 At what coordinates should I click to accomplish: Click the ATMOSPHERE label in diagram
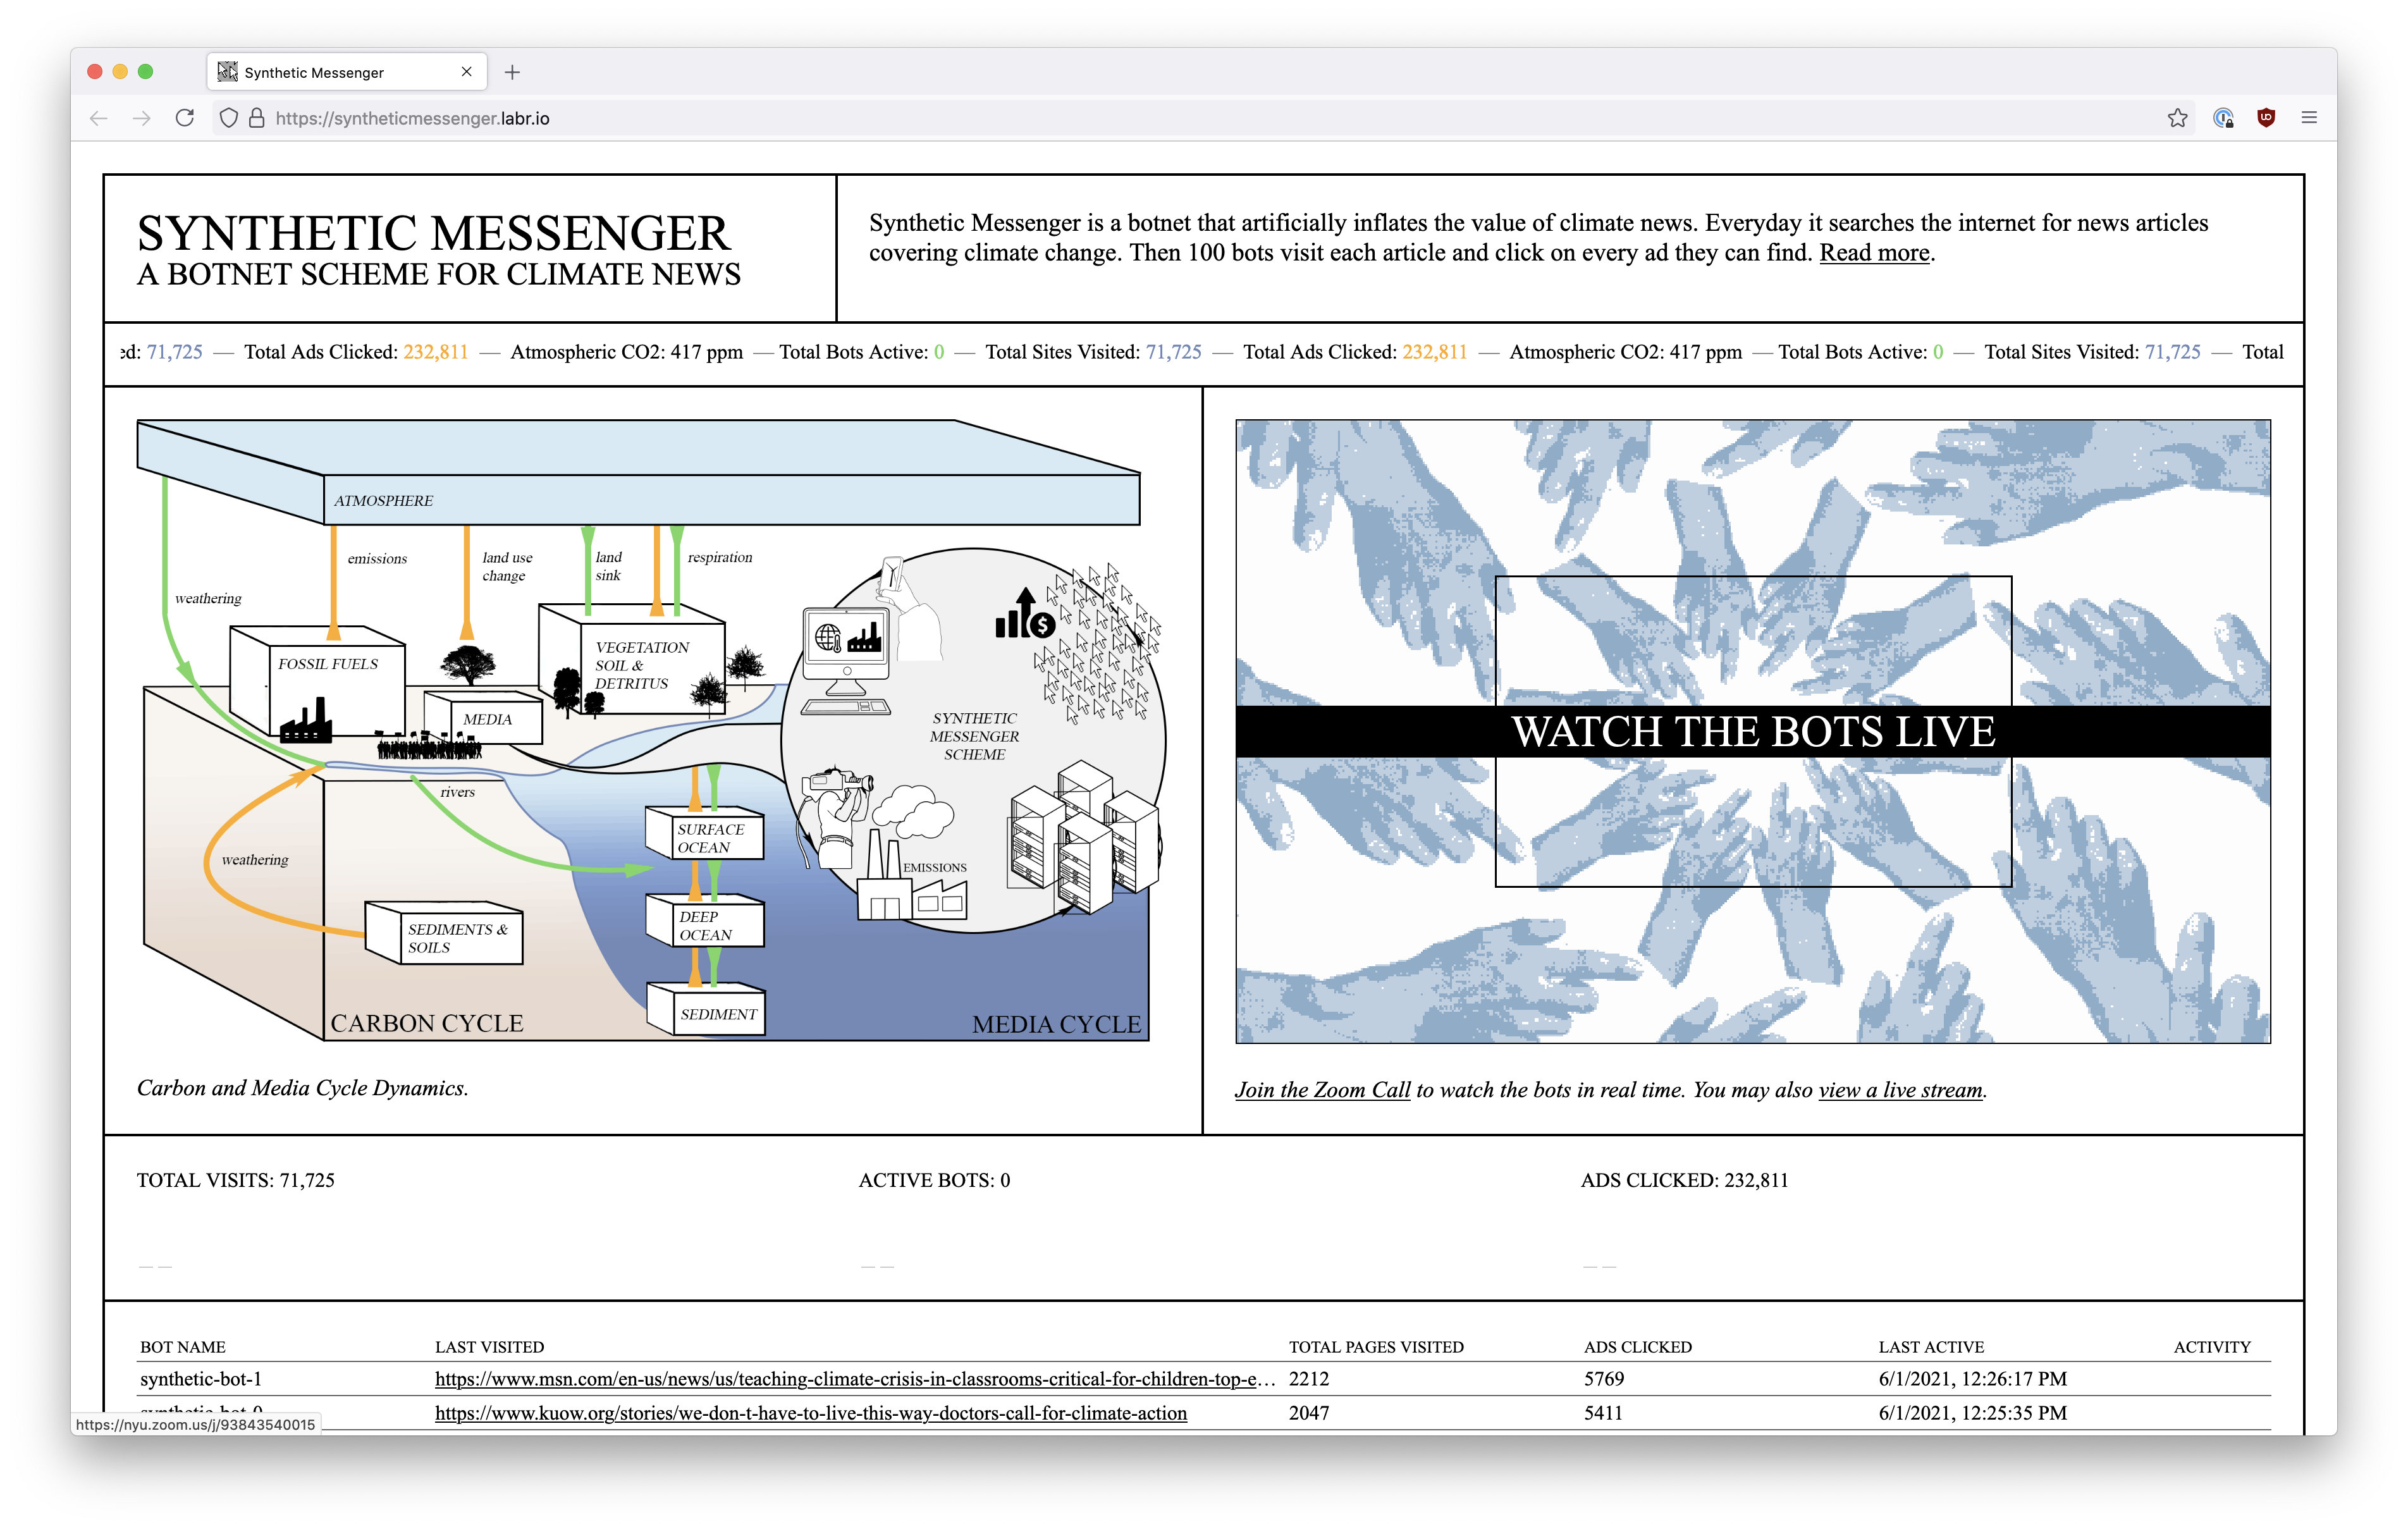pos(383,500)
